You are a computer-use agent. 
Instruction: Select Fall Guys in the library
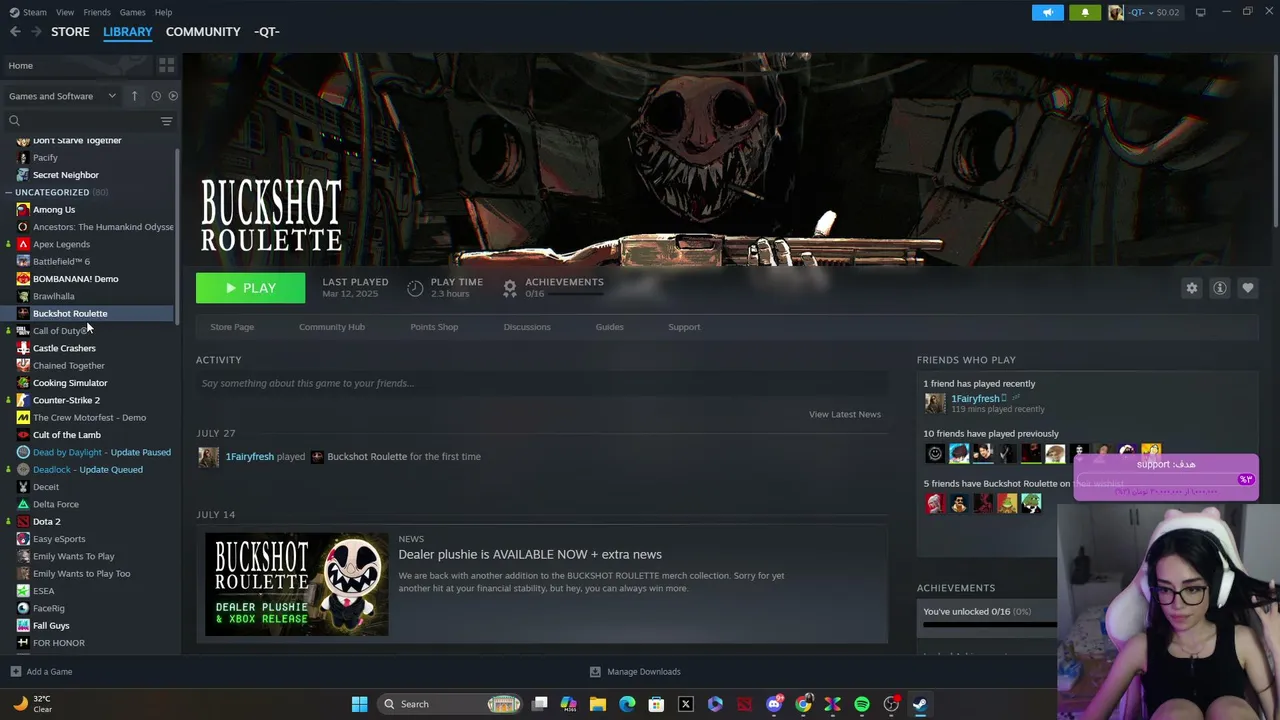(51, 626)
